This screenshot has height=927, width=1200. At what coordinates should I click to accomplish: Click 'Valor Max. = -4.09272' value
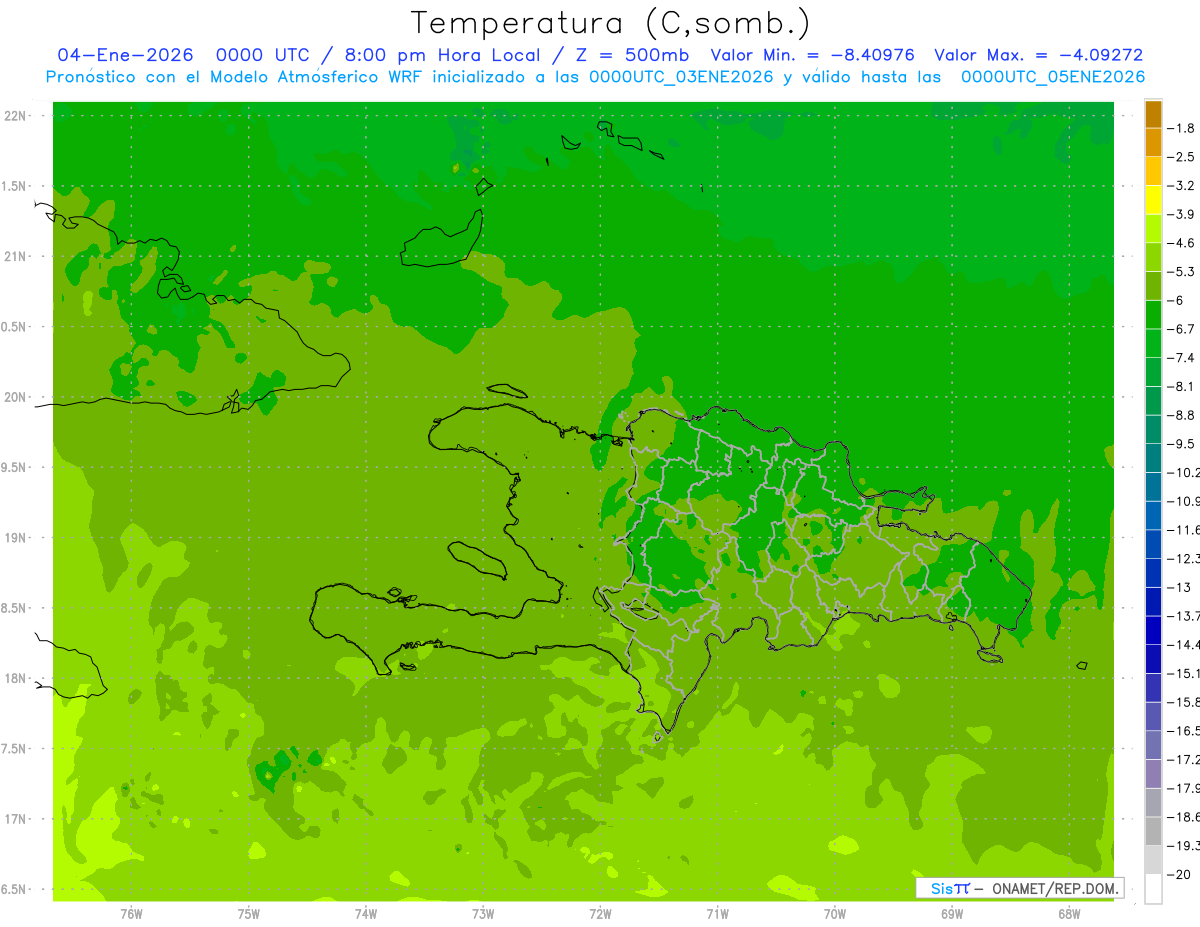click(1038, 55)
